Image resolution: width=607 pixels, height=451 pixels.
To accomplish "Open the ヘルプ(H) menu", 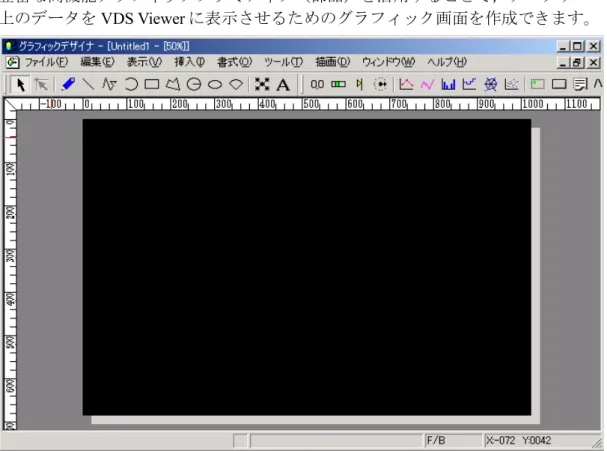I will pos(447,62).
